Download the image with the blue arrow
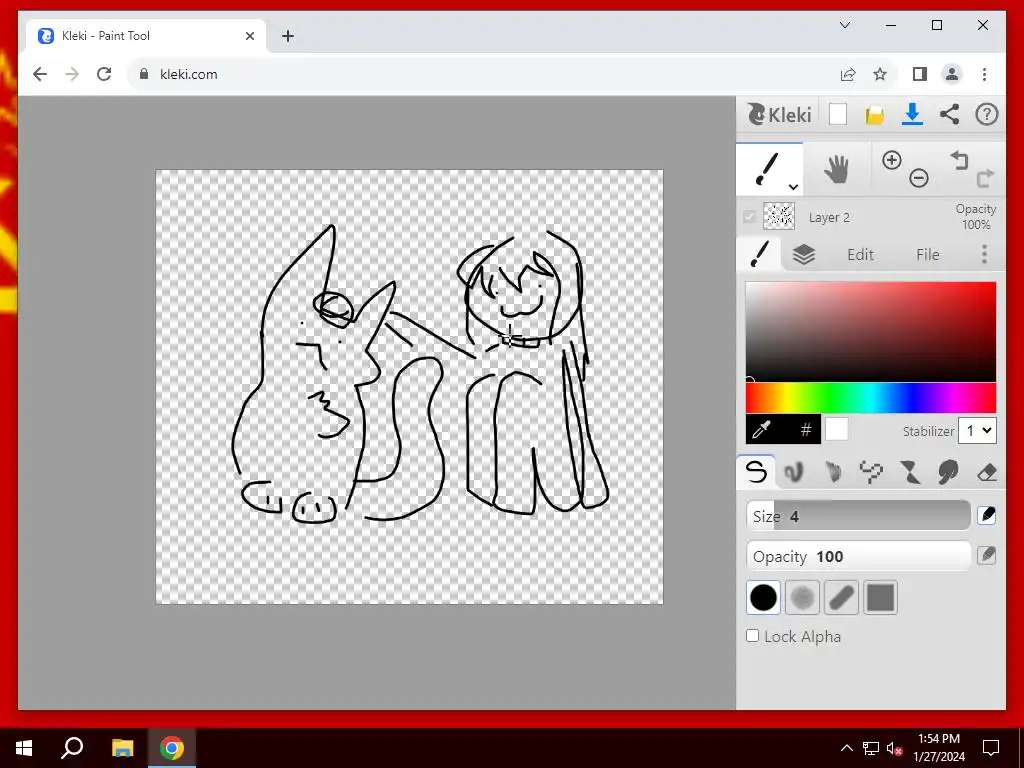The image size is (1024, 768). [x=912, y=114]
